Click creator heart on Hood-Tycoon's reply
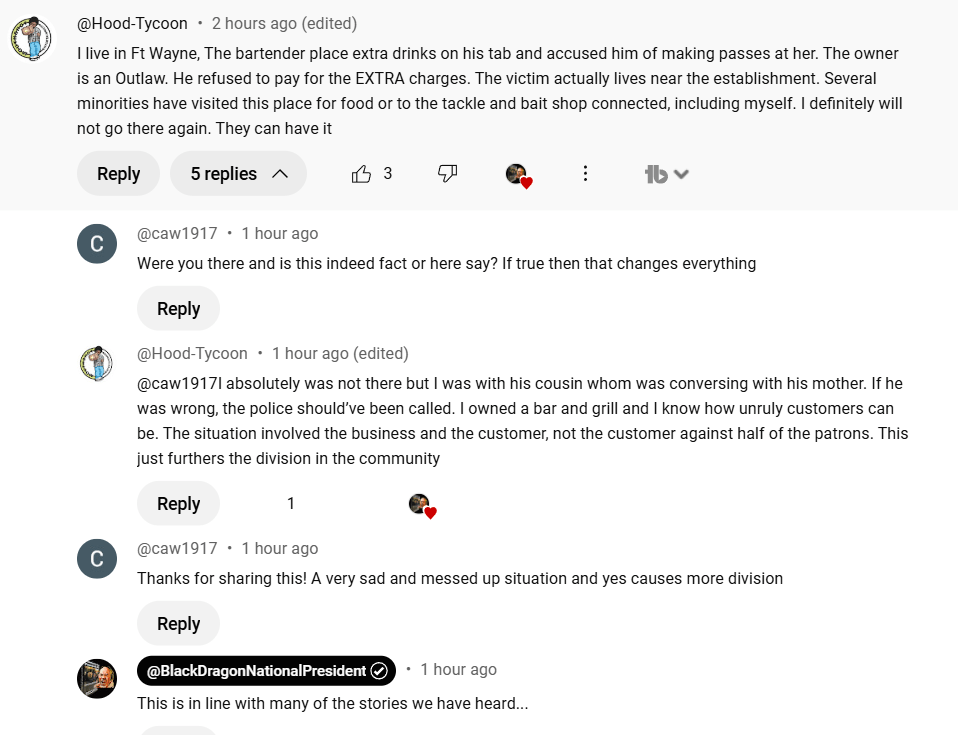This screenshot has height=735, width=958. tap(421, 504)
